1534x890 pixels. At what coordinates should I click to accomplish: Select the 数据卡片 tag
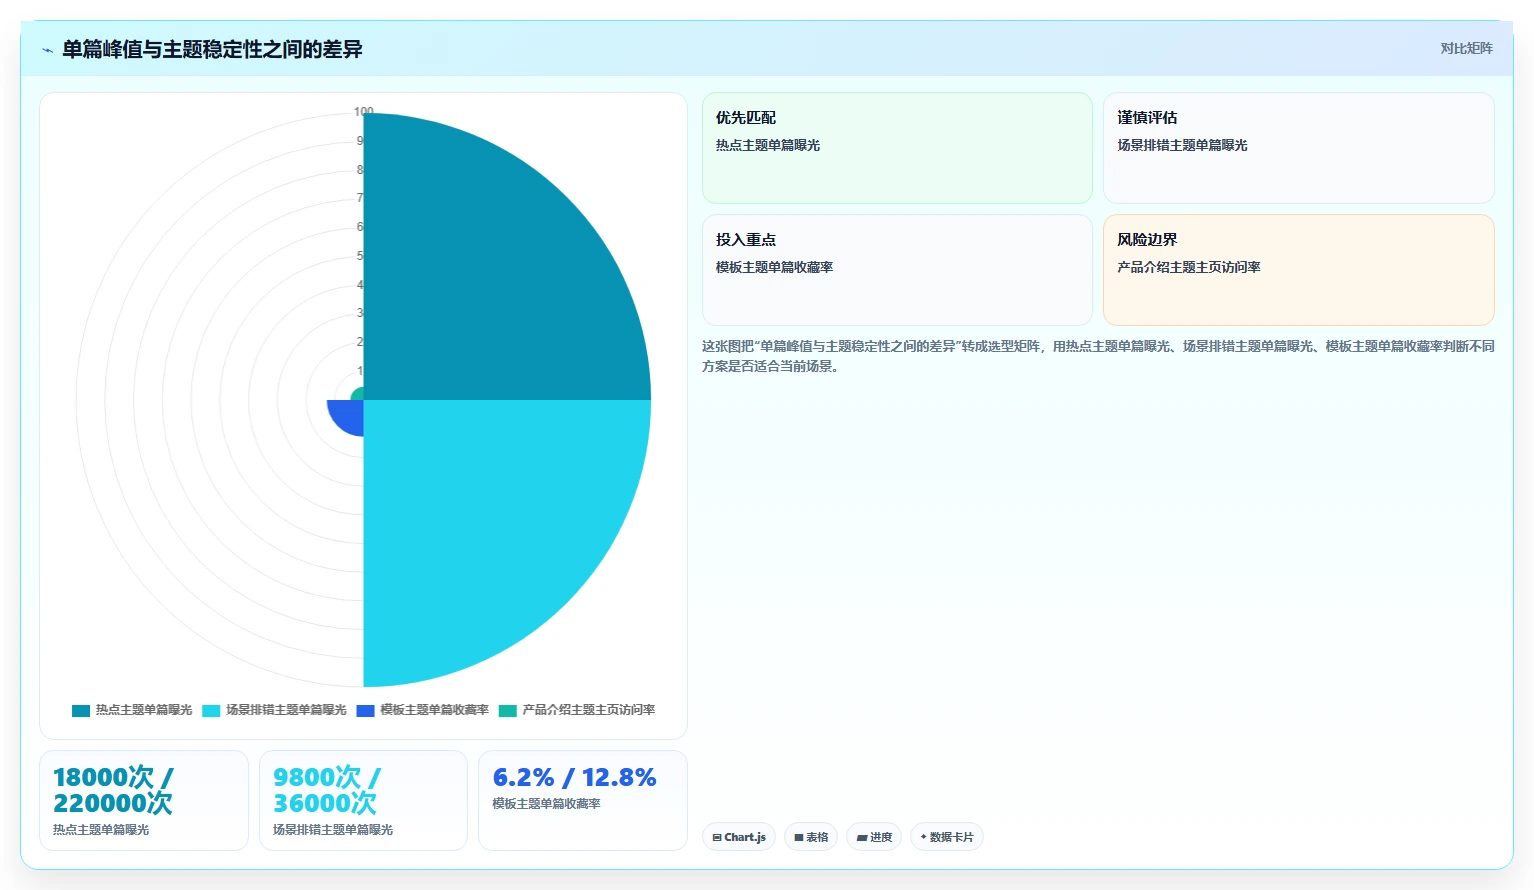[947, 837]
